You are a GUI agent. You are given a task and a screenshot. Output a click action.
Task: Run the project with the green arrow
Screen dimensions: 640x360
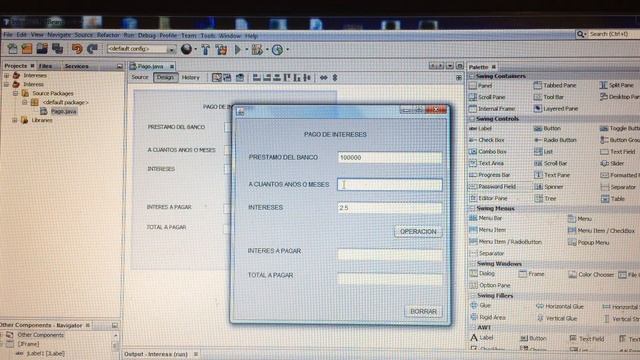[x=238, y=49]
